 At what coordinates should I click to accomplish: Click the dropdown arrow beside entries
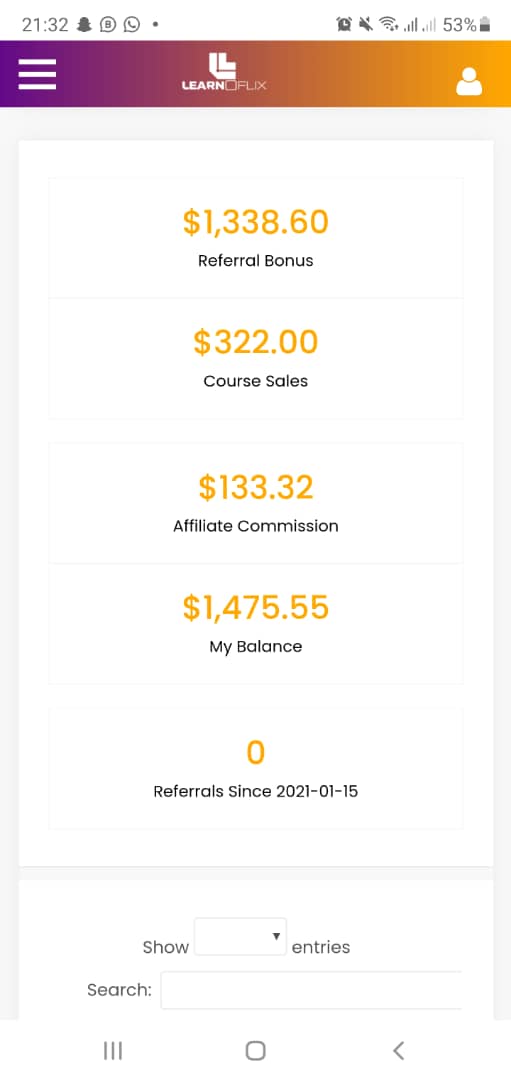point(276,936)
